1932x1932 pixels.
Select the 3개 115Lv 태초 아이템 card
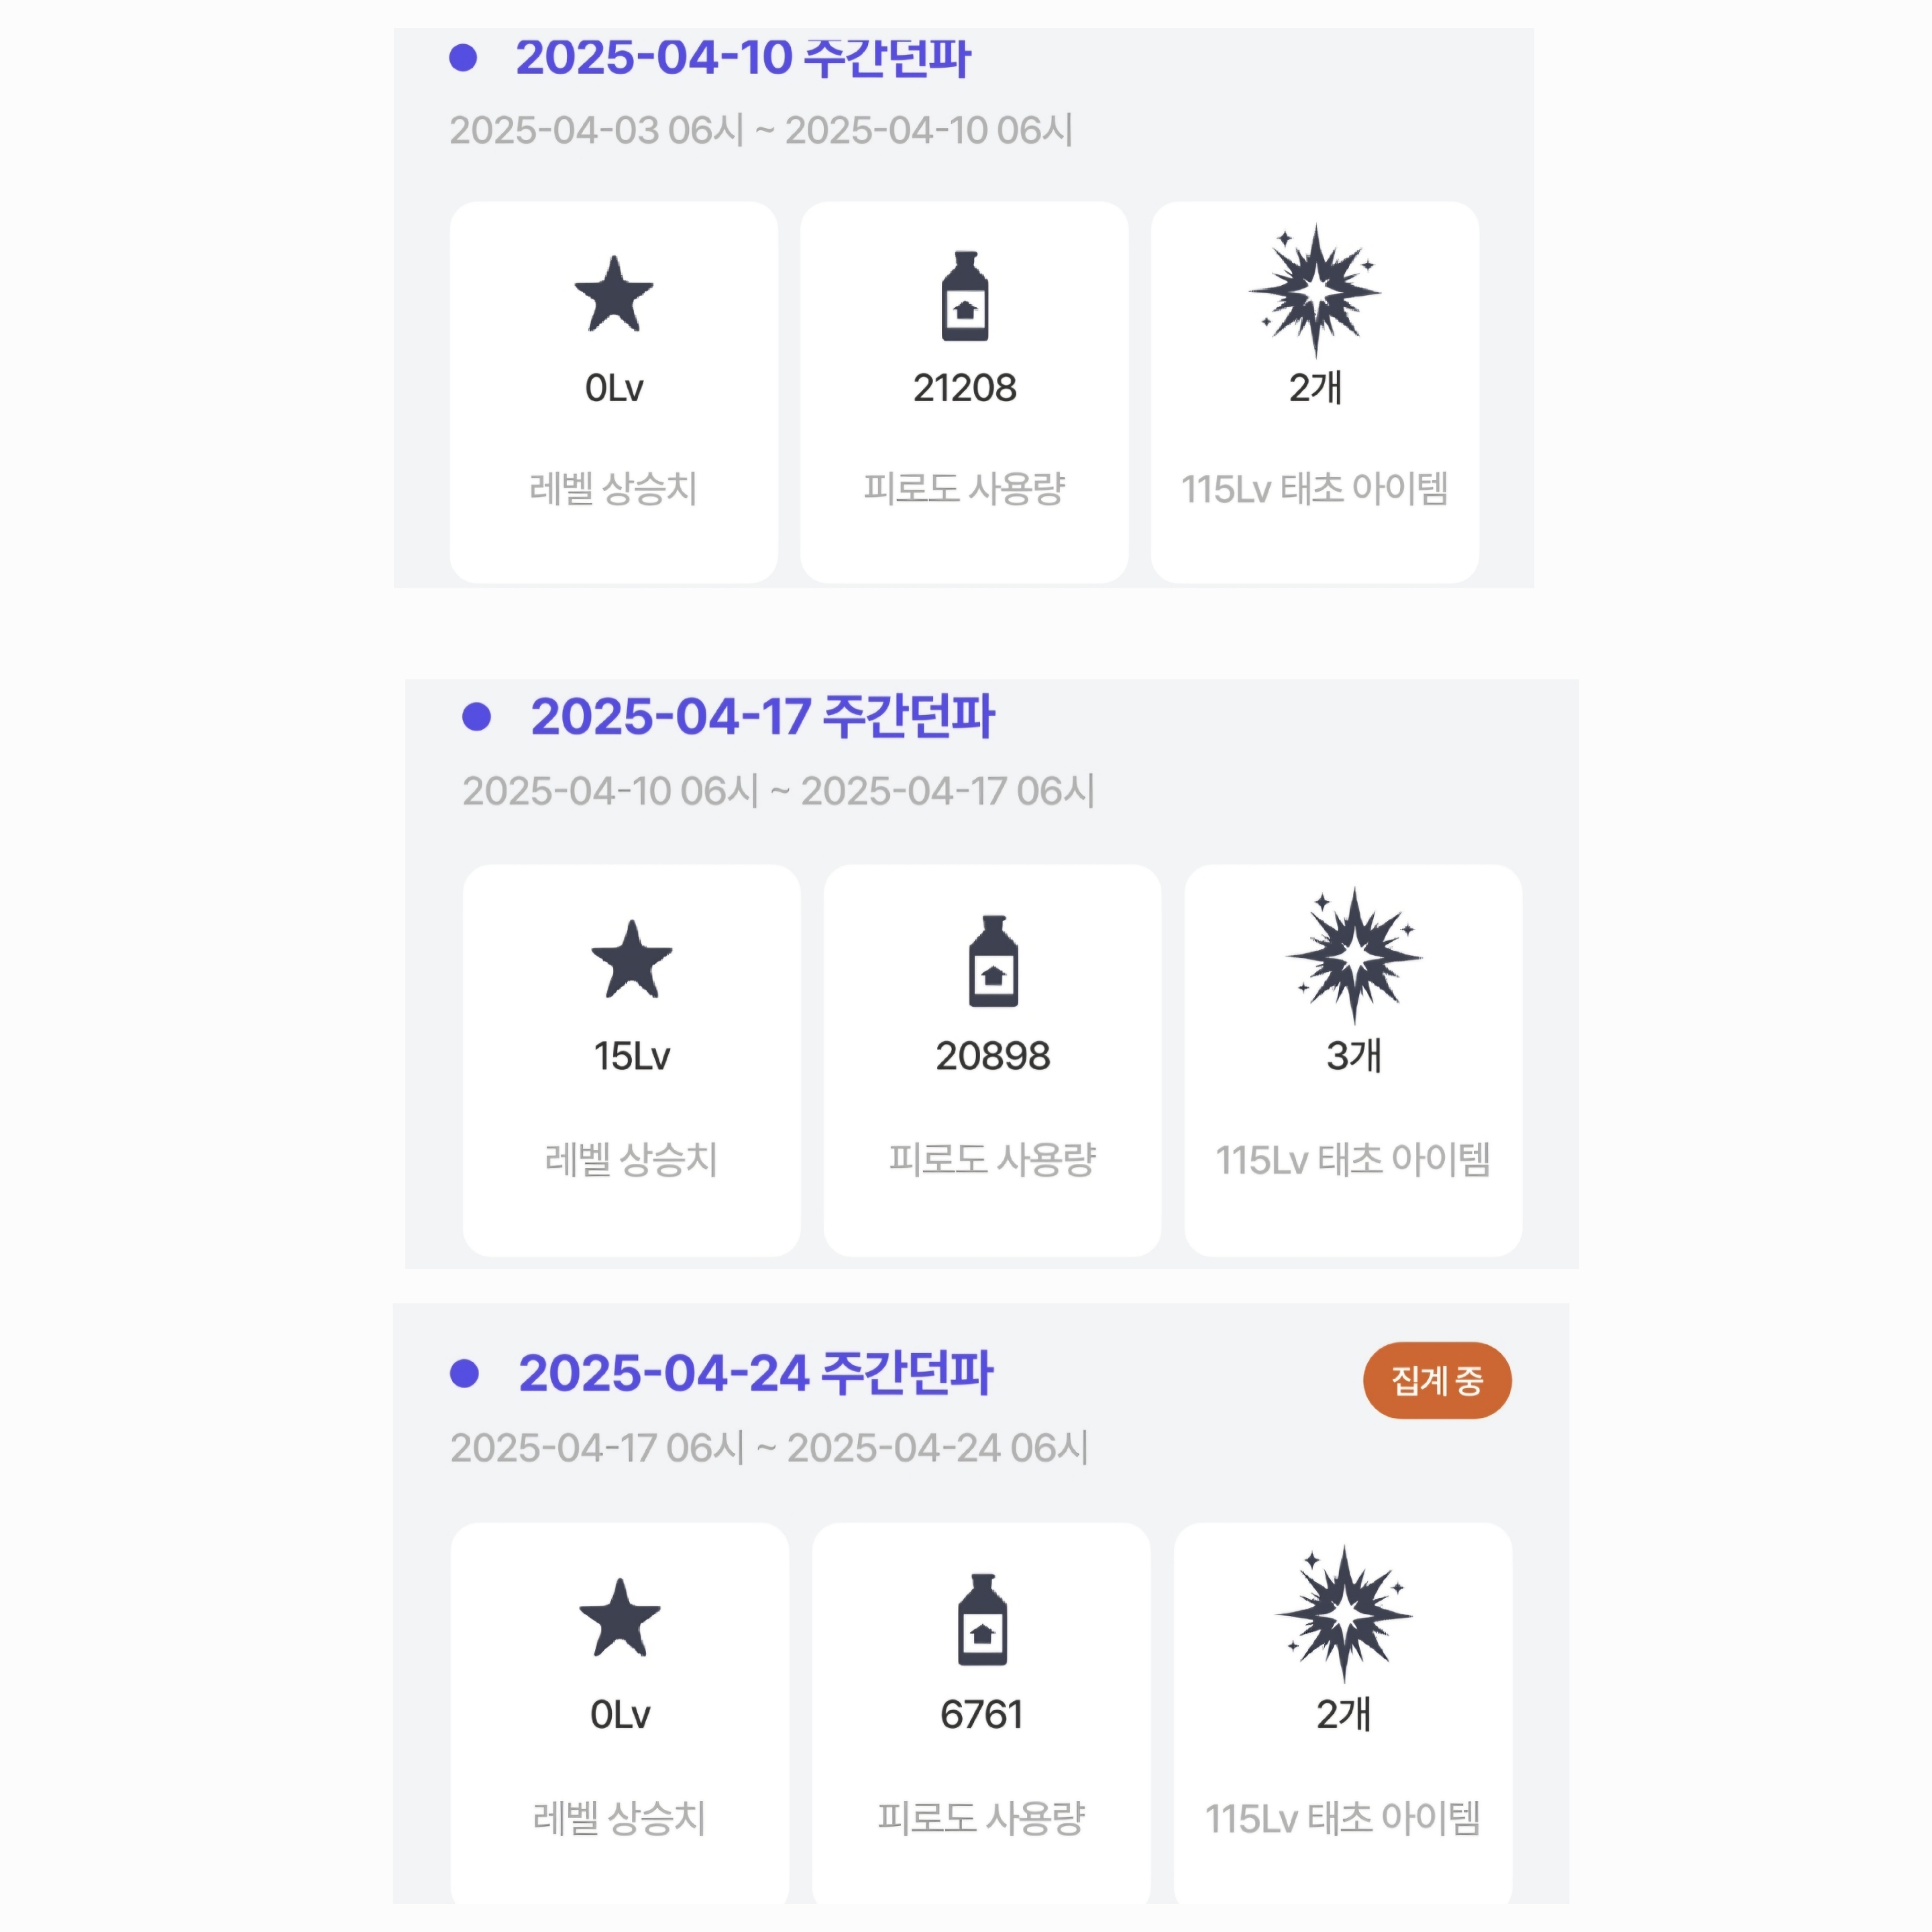coord(1353,1060)
